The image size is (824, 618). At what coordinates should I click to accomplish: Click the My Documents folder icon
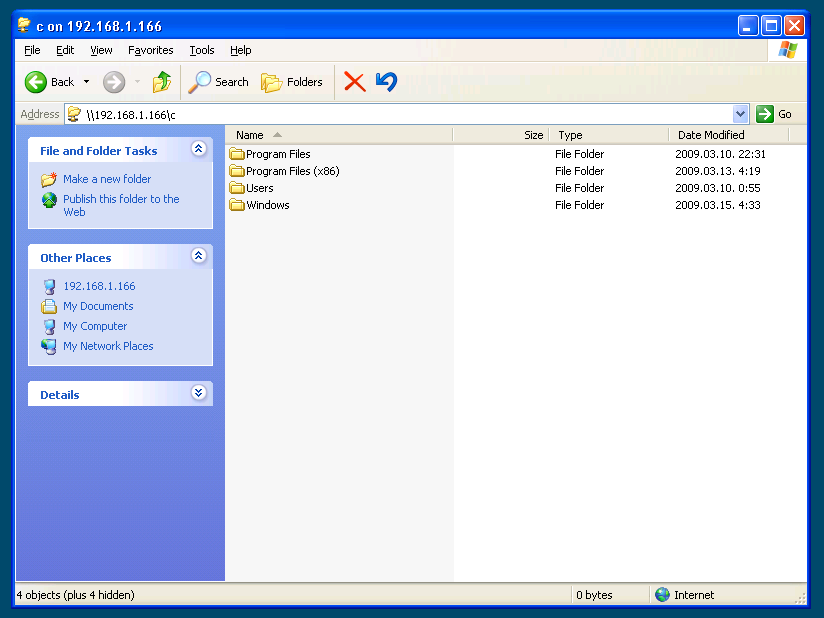49,306
